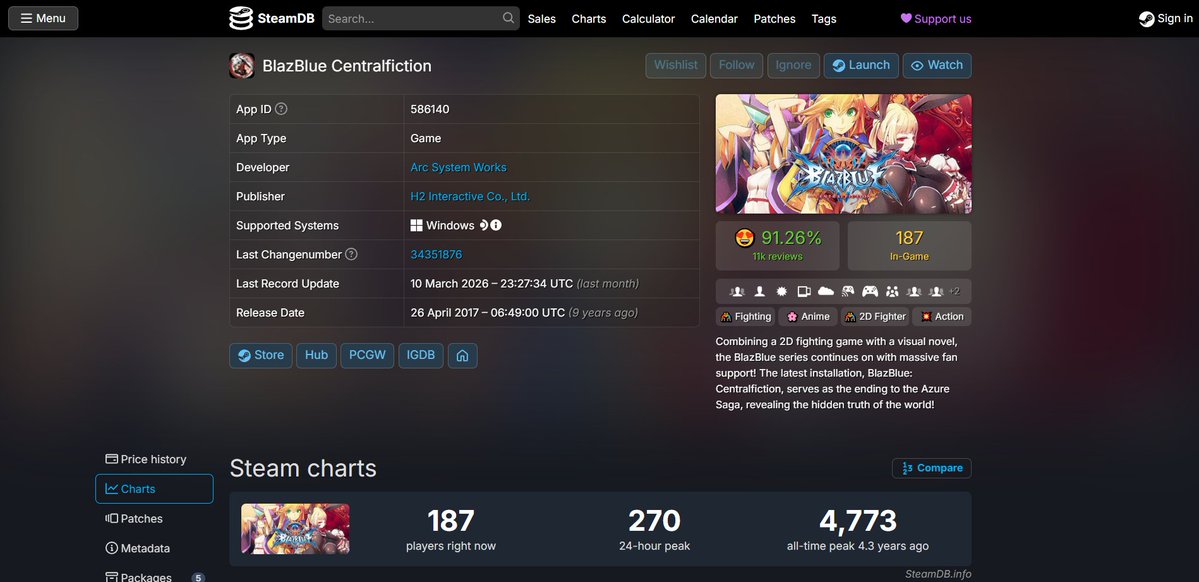Screen dimensions: 1199x582
Task: Open Metadata in the left sidebar
Action: click(x=154, y=548)
